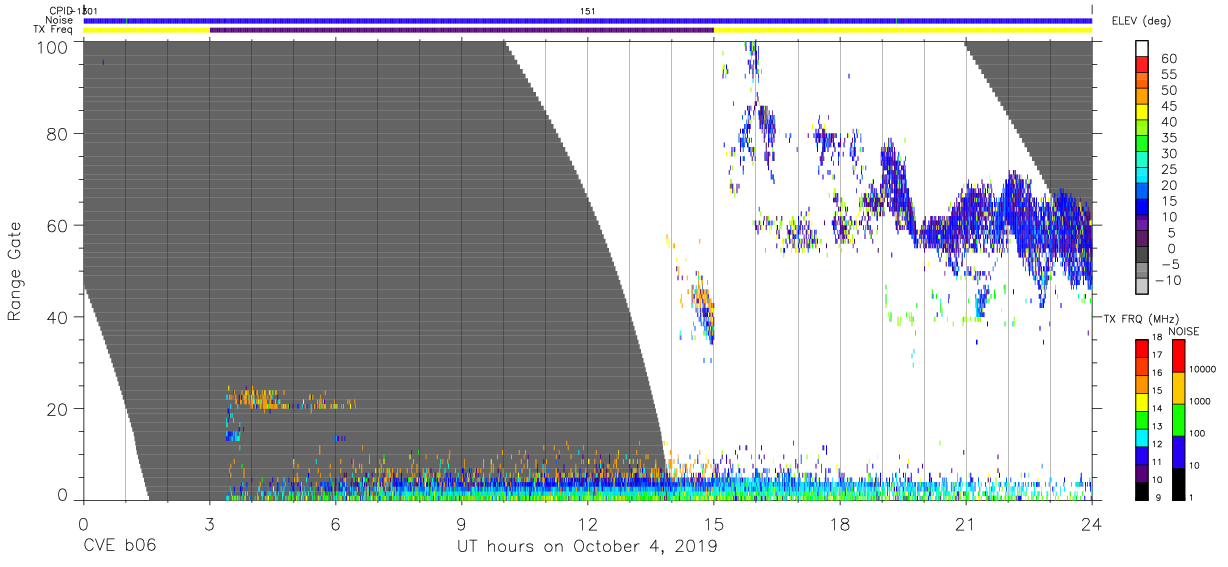Click the '-10' label on the ELEV scale
This screenshot has height=567, width=1228.
click(1166, 281)
